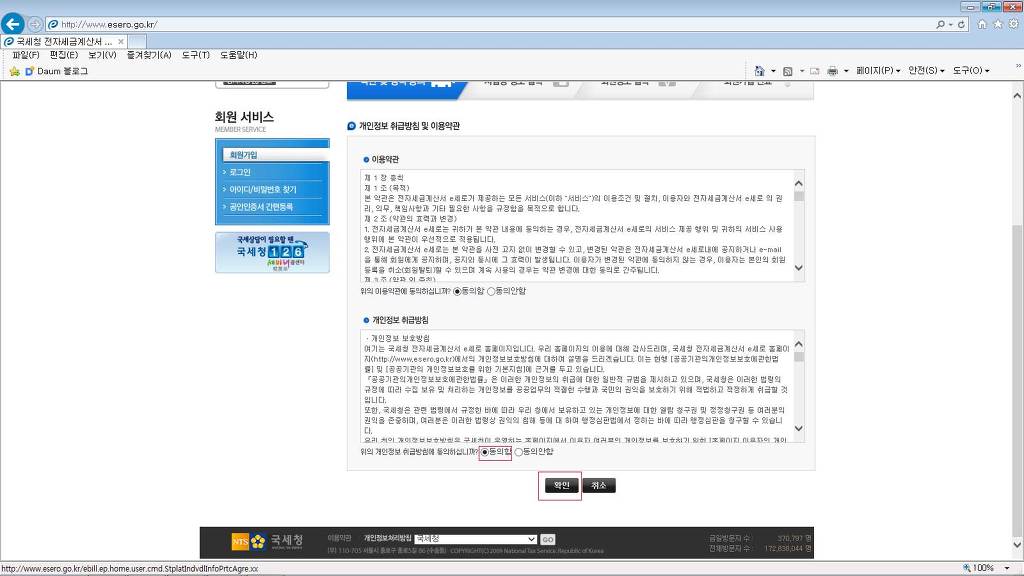The width and height of the screenshot is (1024, 576).
Task: Open the 회원가입 sidebar item
Action: 276,155
